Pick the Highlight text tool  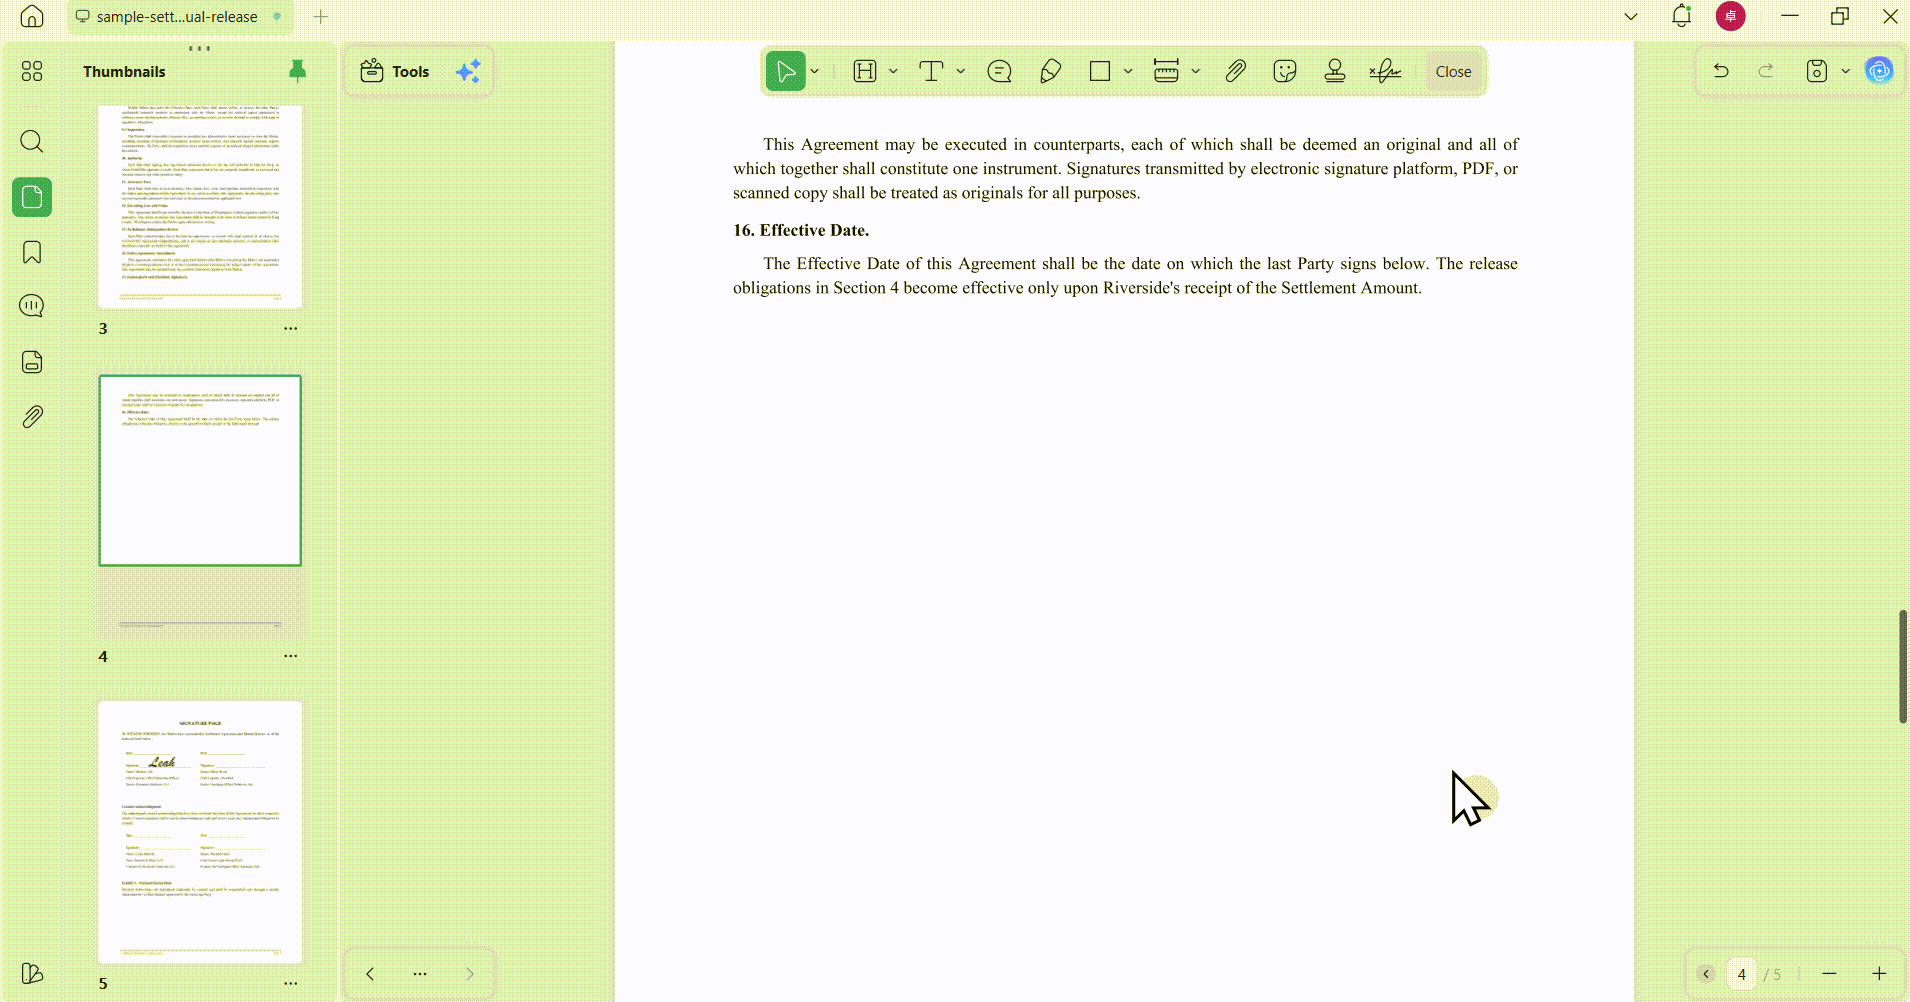point(865,71)
